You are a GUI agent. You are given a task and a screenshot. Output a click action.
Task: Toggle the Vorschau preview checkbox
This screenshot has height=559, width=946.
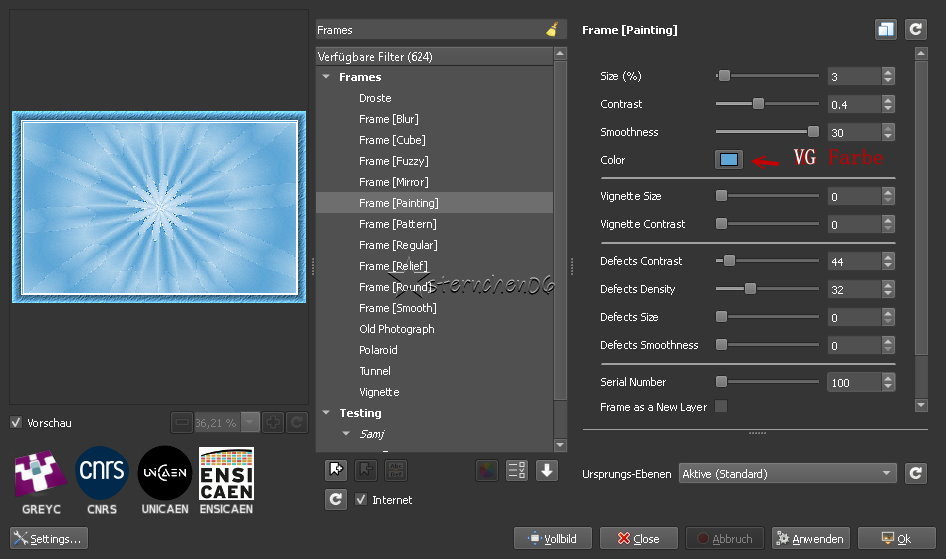click(16, 423)
